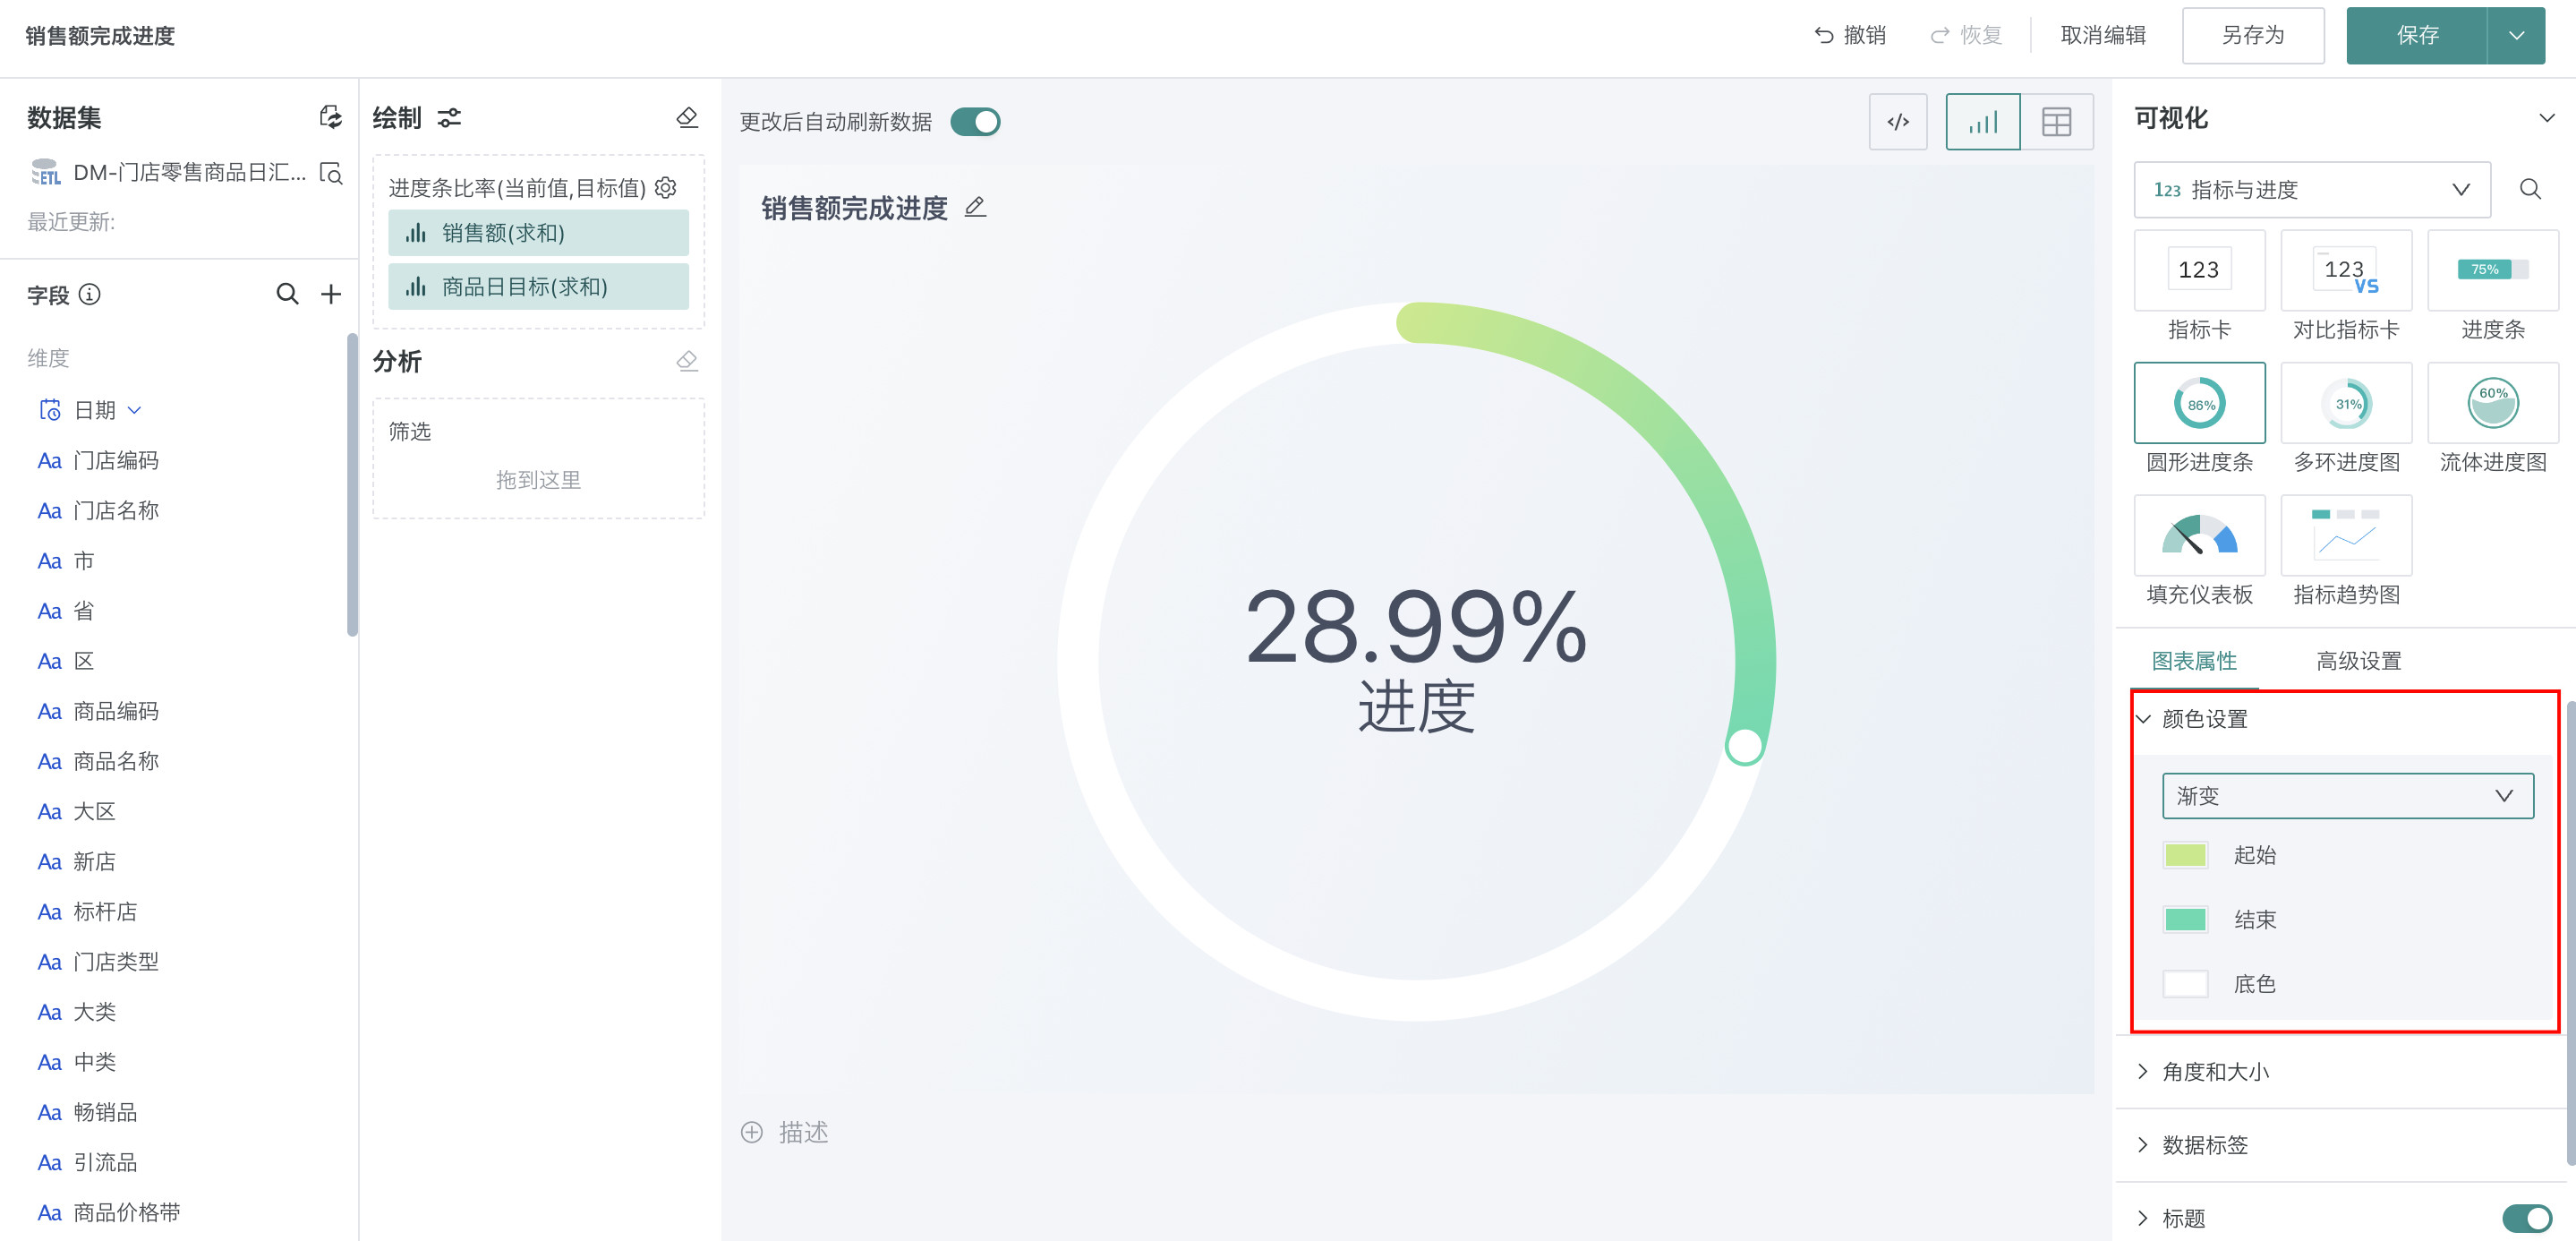The width and height of the screenshot is (2576, 1241).
Task: Click the 另存为 button
Action: [x=2252, y=36]
